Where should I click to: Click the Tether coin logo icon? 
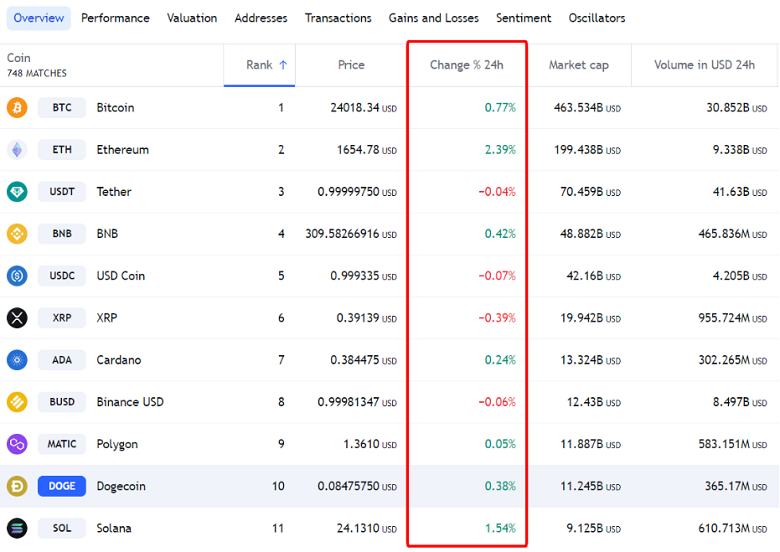pyautogui.click(x=17, y=191)
